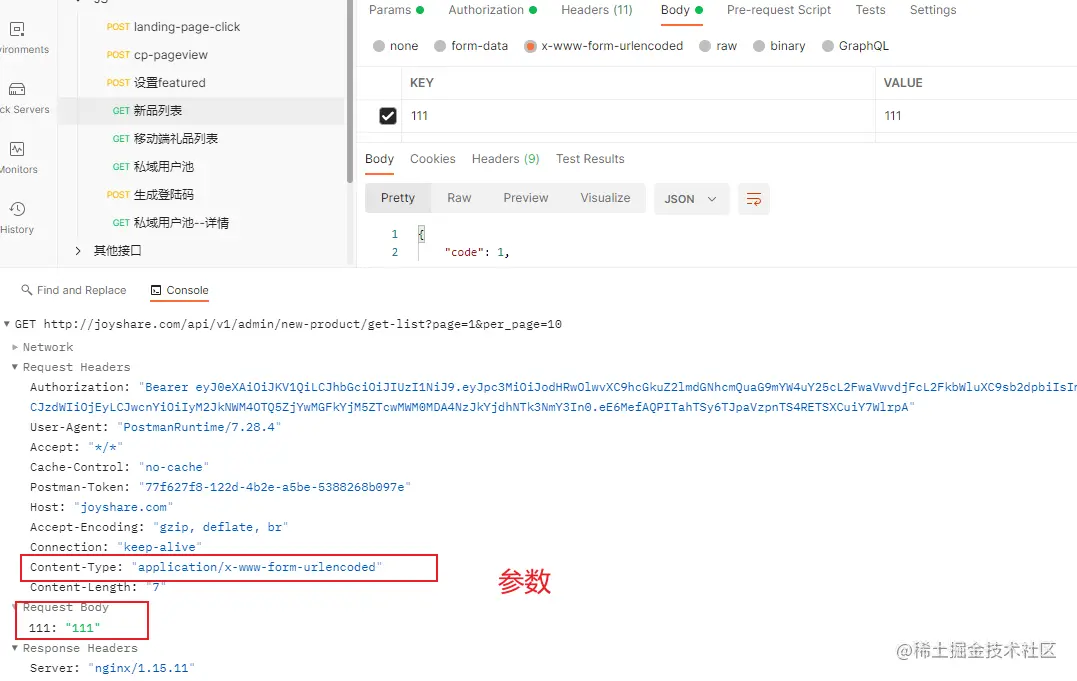
Task: Select the none body type radio
Action: [x=378, y=46]
